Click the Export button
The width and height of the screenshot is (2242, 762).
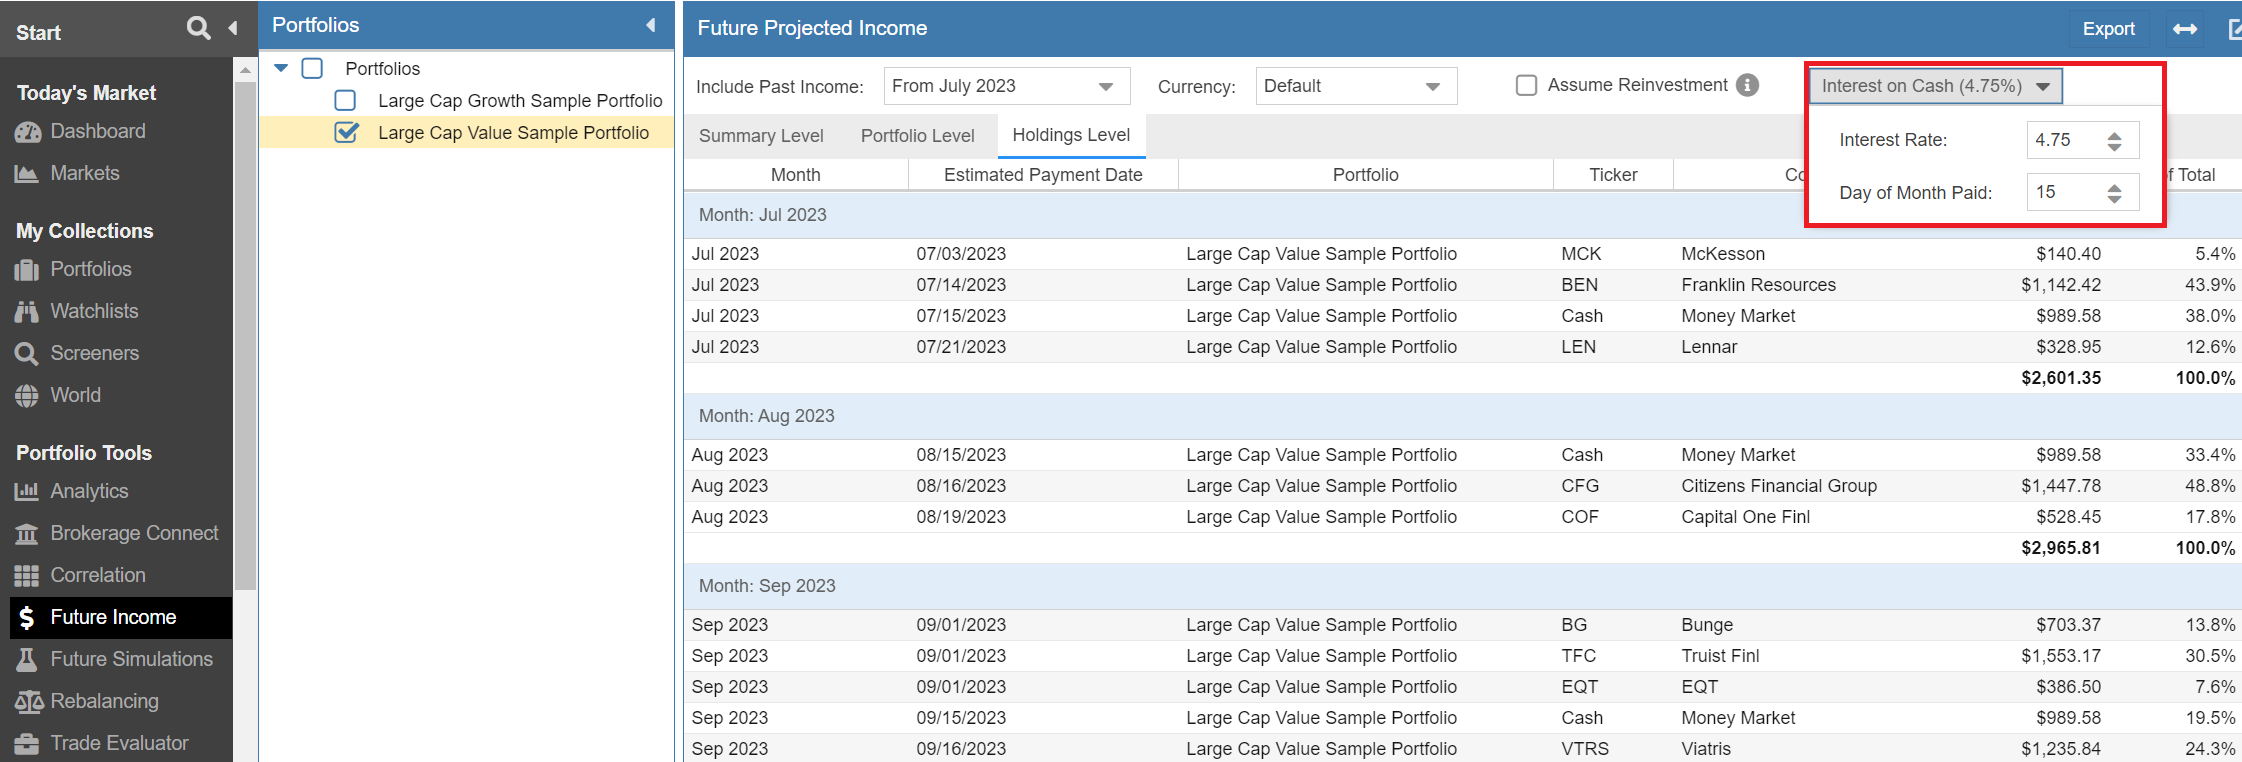2108,29
